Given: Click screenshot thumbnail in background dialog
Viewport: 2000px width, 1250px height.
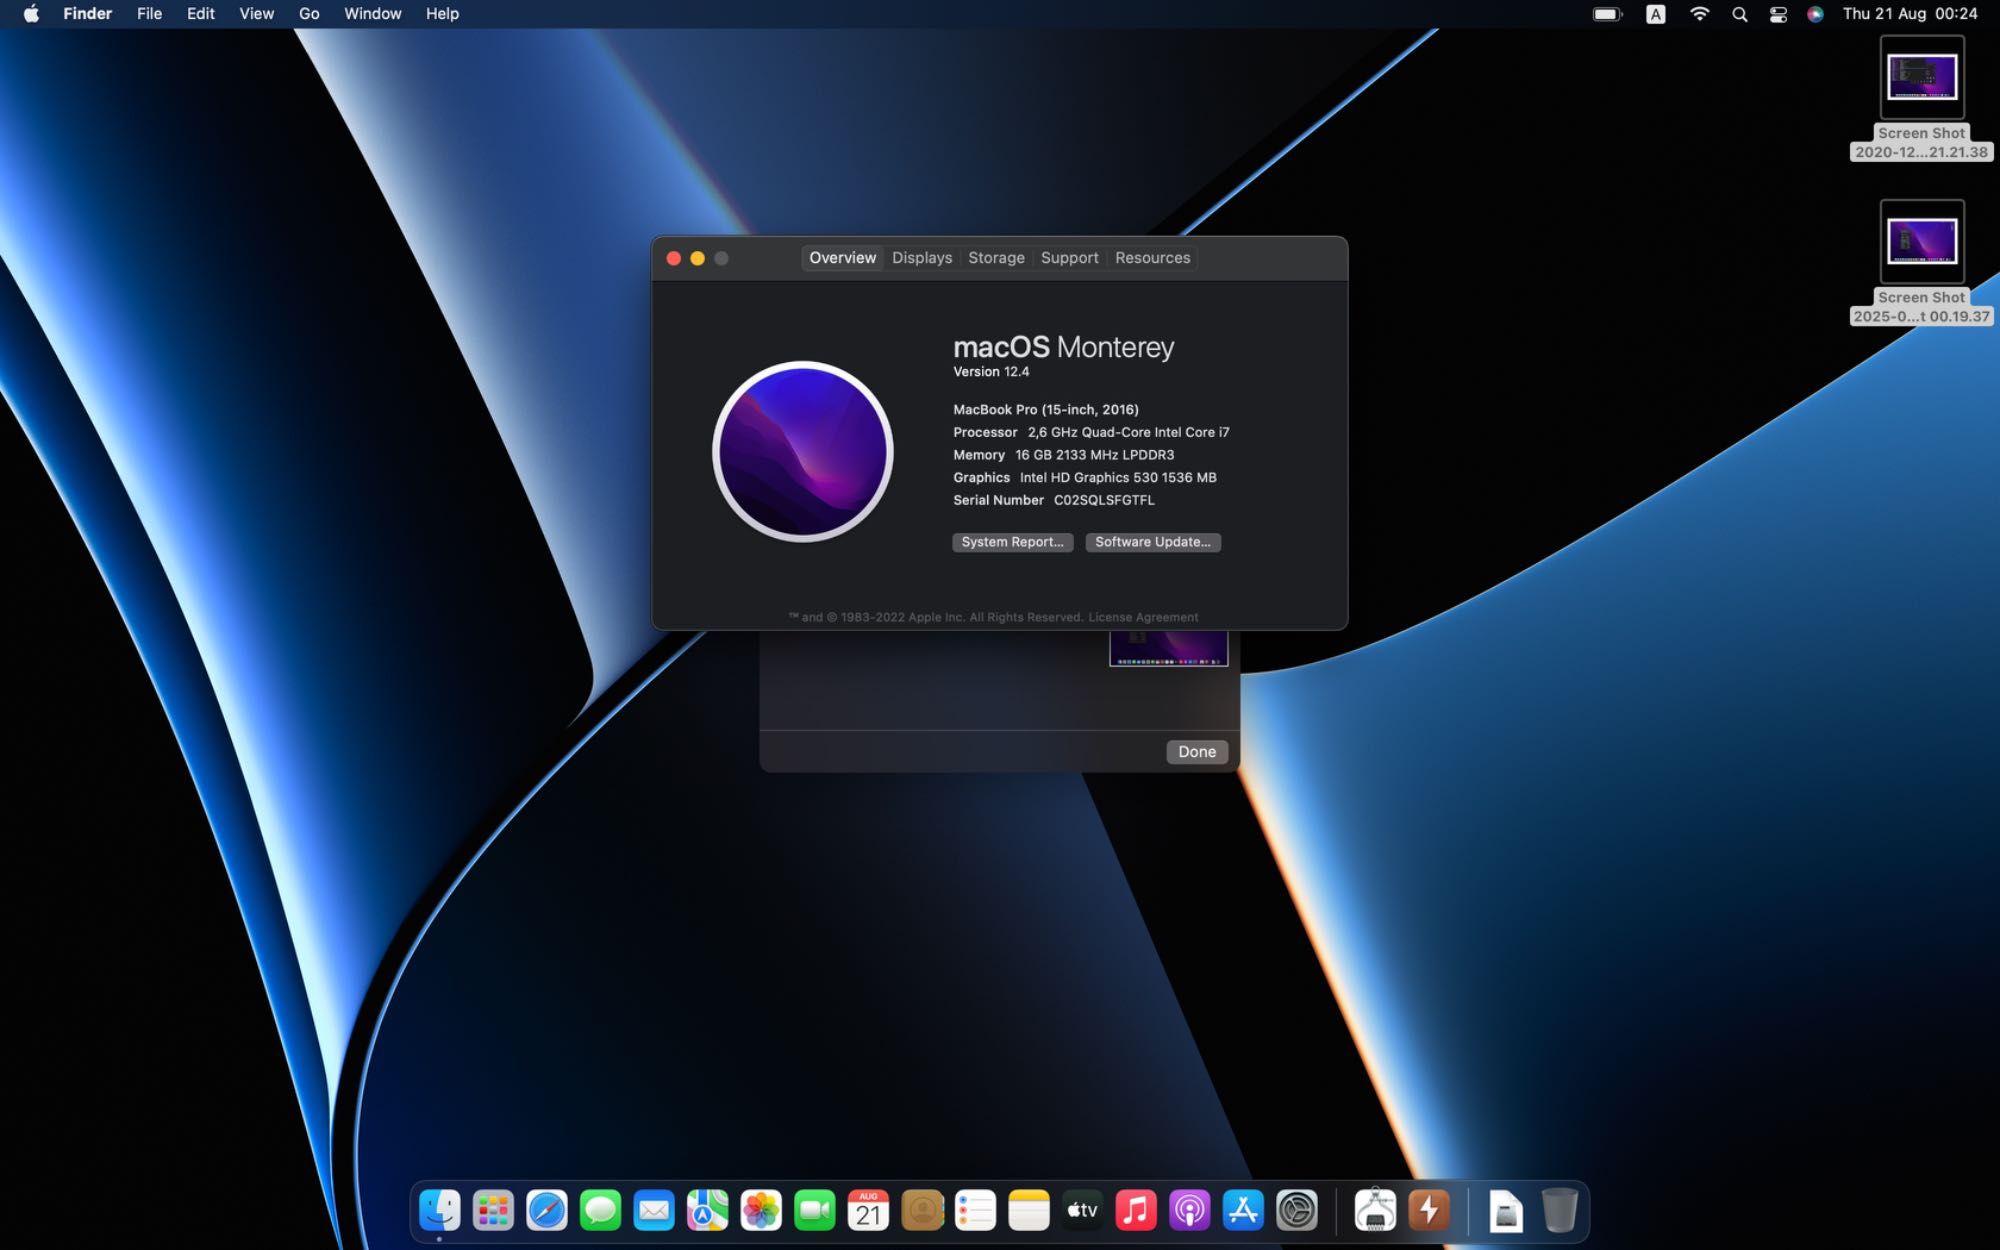Looking at the screenshot, I should (1168, 648).
